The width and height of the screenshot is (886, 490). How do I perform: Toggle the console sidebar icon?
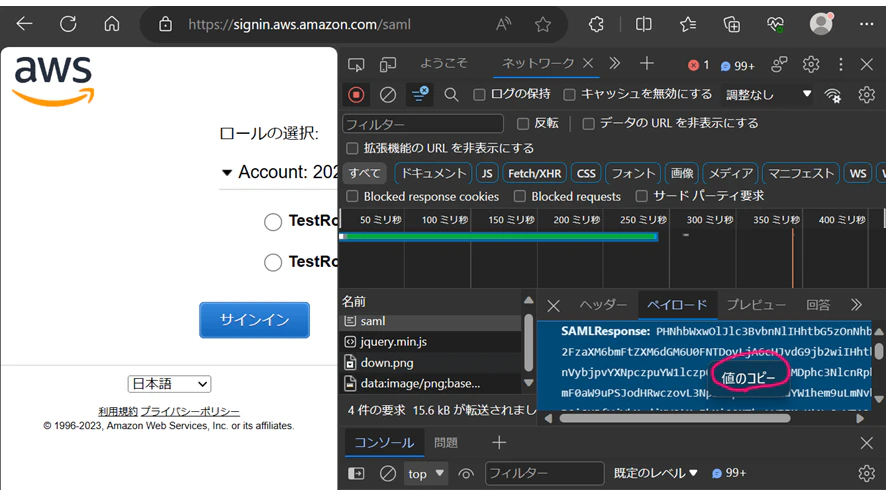point(356,473)
